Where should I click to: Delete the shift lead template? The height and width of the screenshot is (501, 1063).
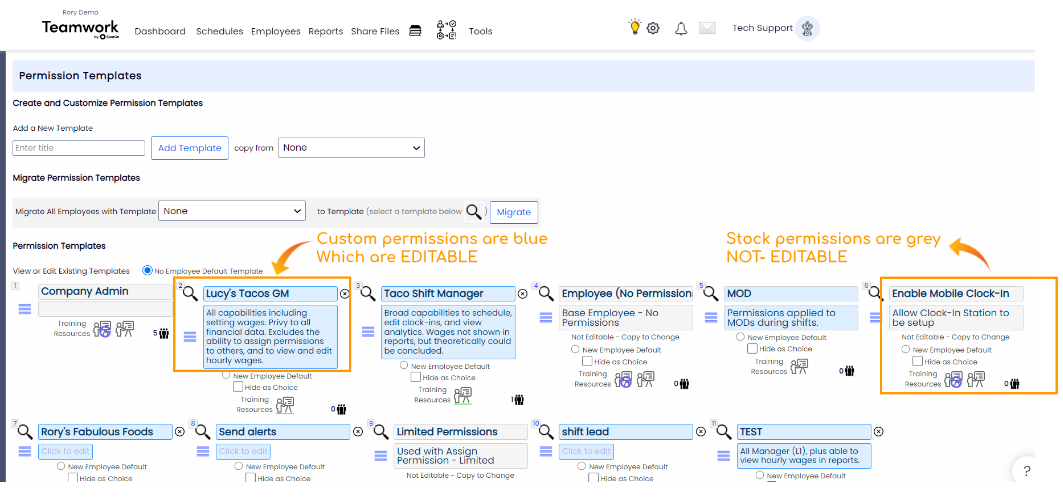click(701, 432)
